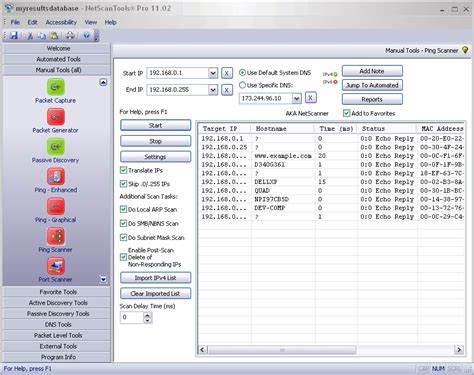Toggle Do Subnet Mask Scan checkbox
Viewport: 474px width, 375px height.
123,237
